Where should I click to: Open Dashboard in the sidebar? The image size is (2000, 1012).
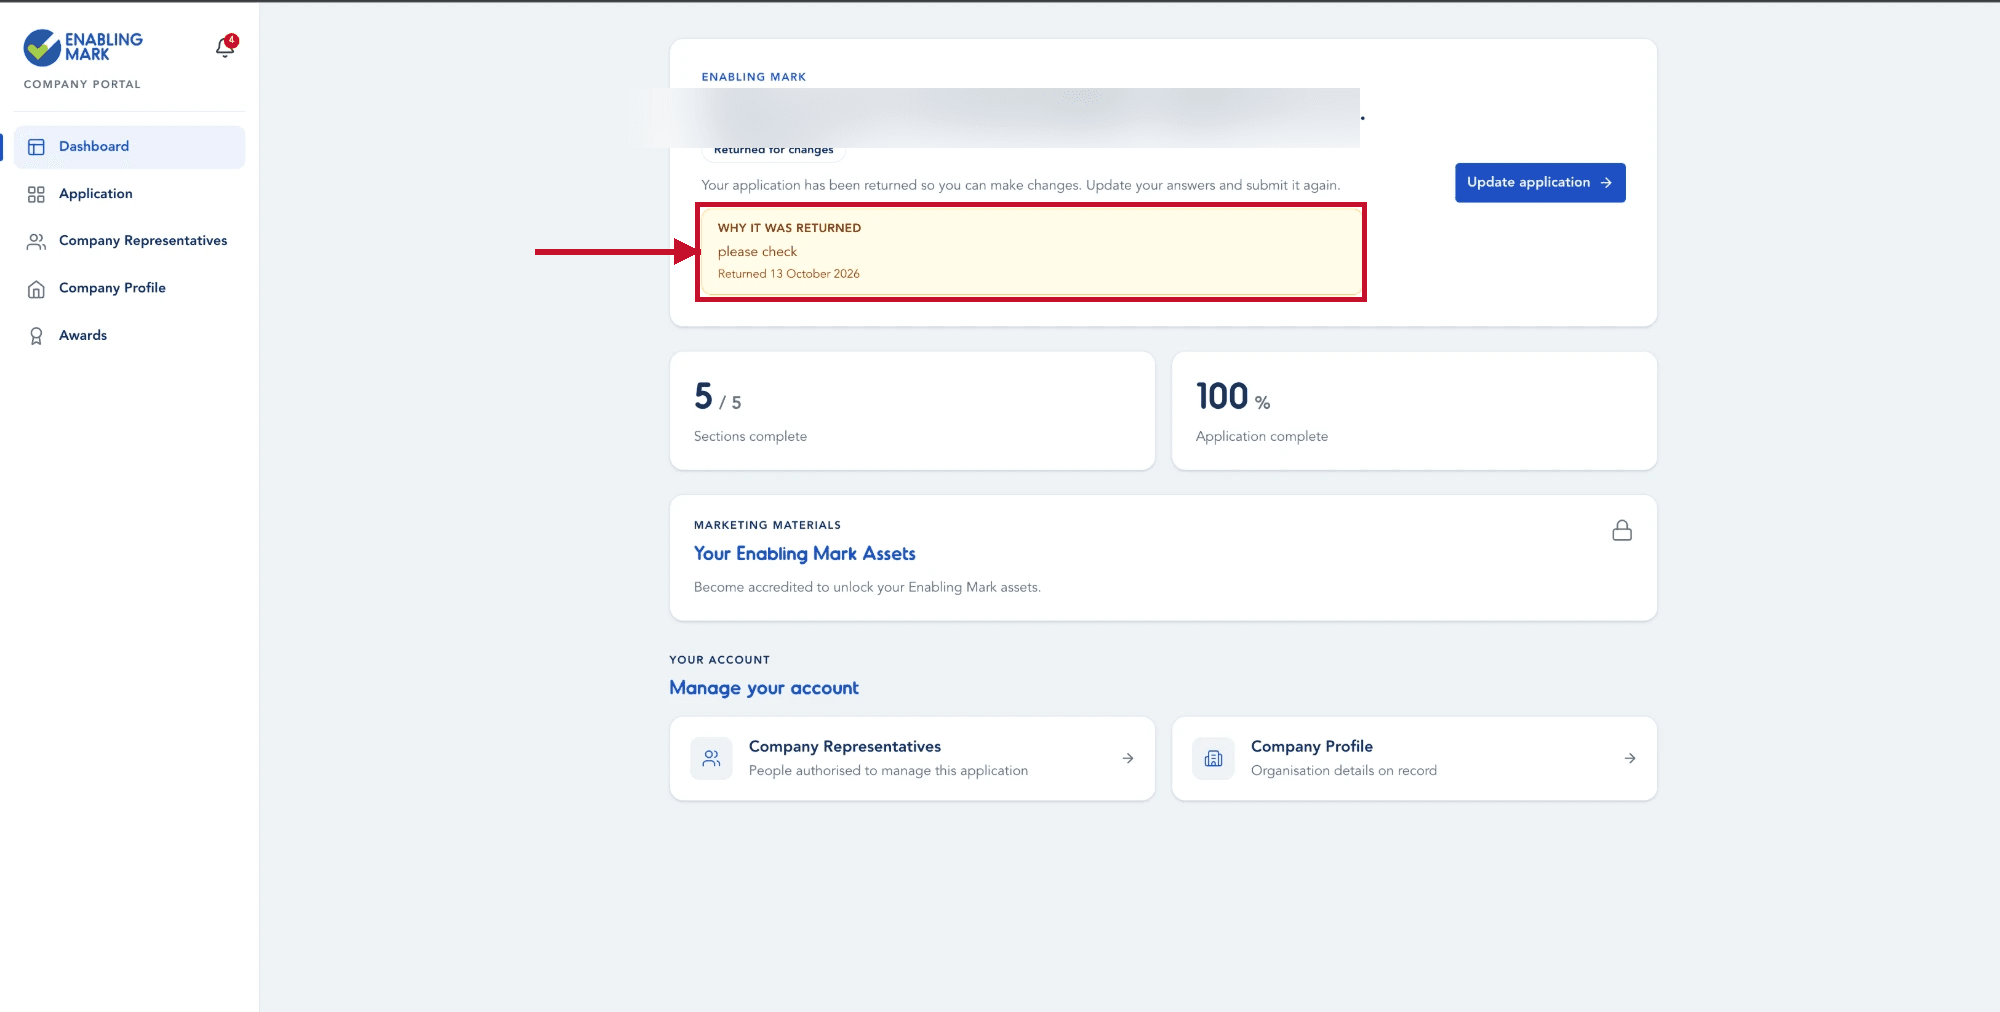[129, 147]
